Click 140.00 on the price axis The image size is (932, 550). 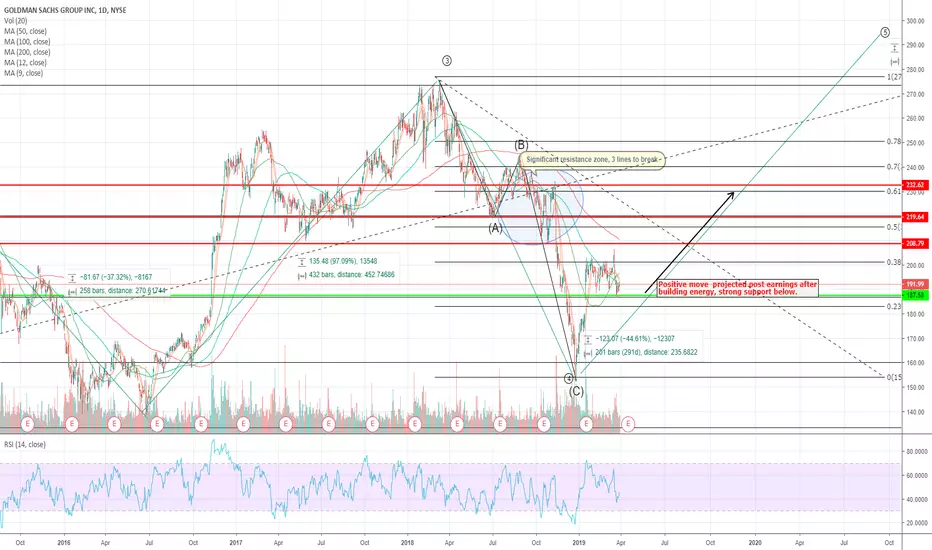pos(915,412)
